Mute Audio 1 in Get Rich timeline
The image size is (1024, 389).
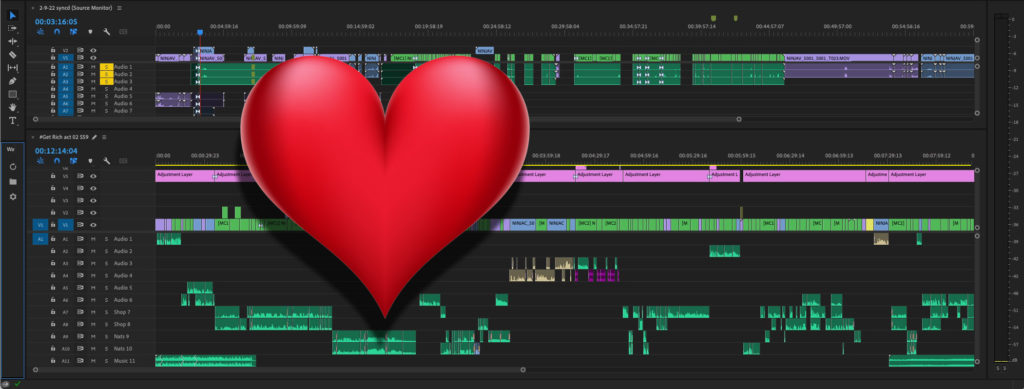(x=93, y=240)
